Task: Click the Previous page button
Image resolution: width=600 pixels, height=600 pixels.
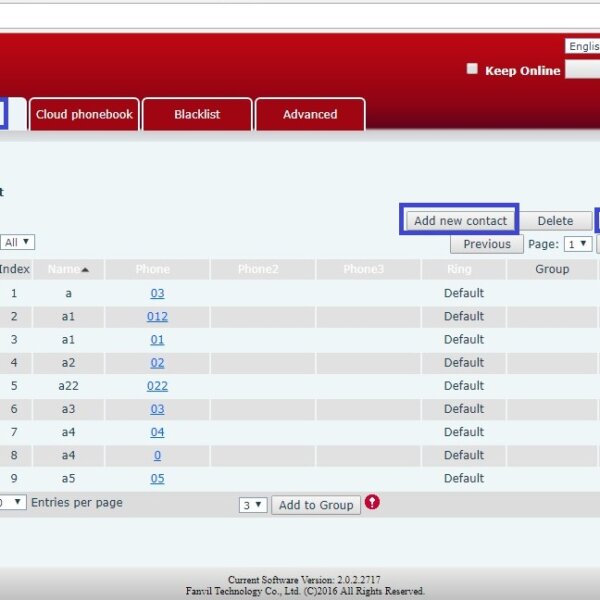Action: tap(487, 244)
